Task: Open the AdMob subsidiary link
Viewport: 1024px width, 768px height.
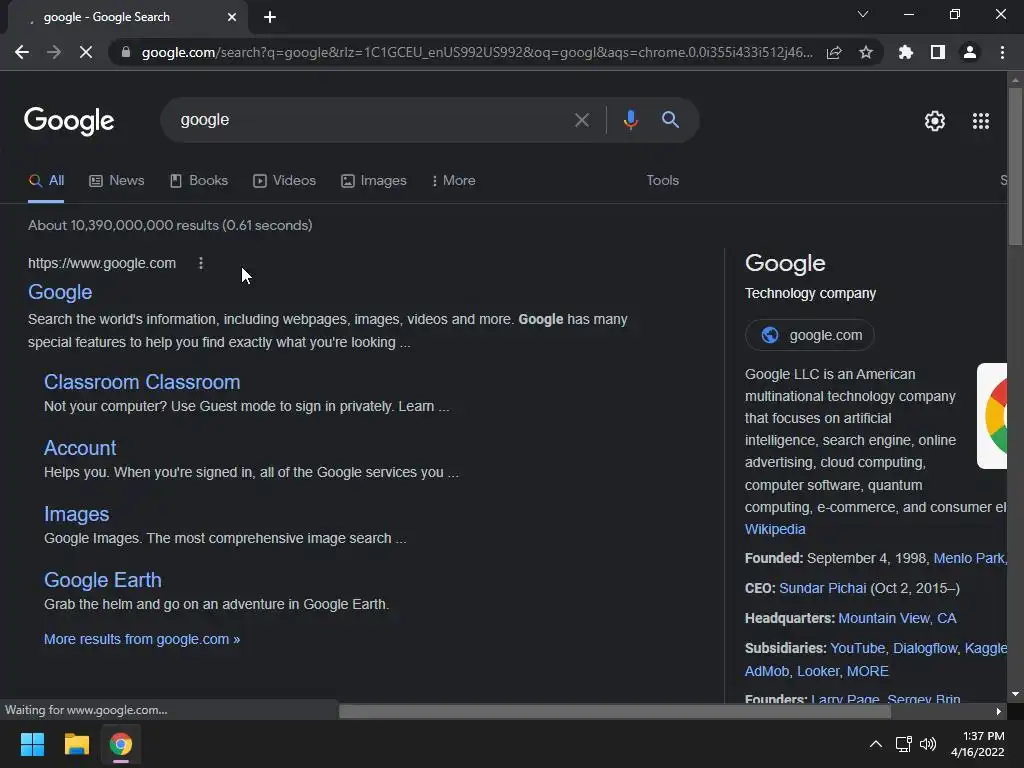Action: (x=767, y=671)
